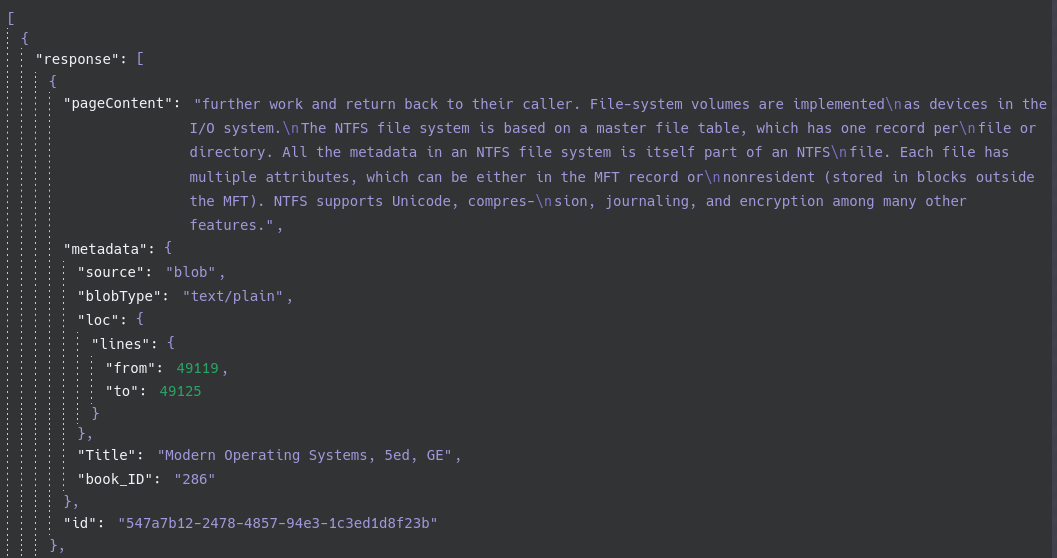Select the UUID value starting with 547a7b12
The width and height of the screenshot is (1057, 558).
click(x=277, y=523)
